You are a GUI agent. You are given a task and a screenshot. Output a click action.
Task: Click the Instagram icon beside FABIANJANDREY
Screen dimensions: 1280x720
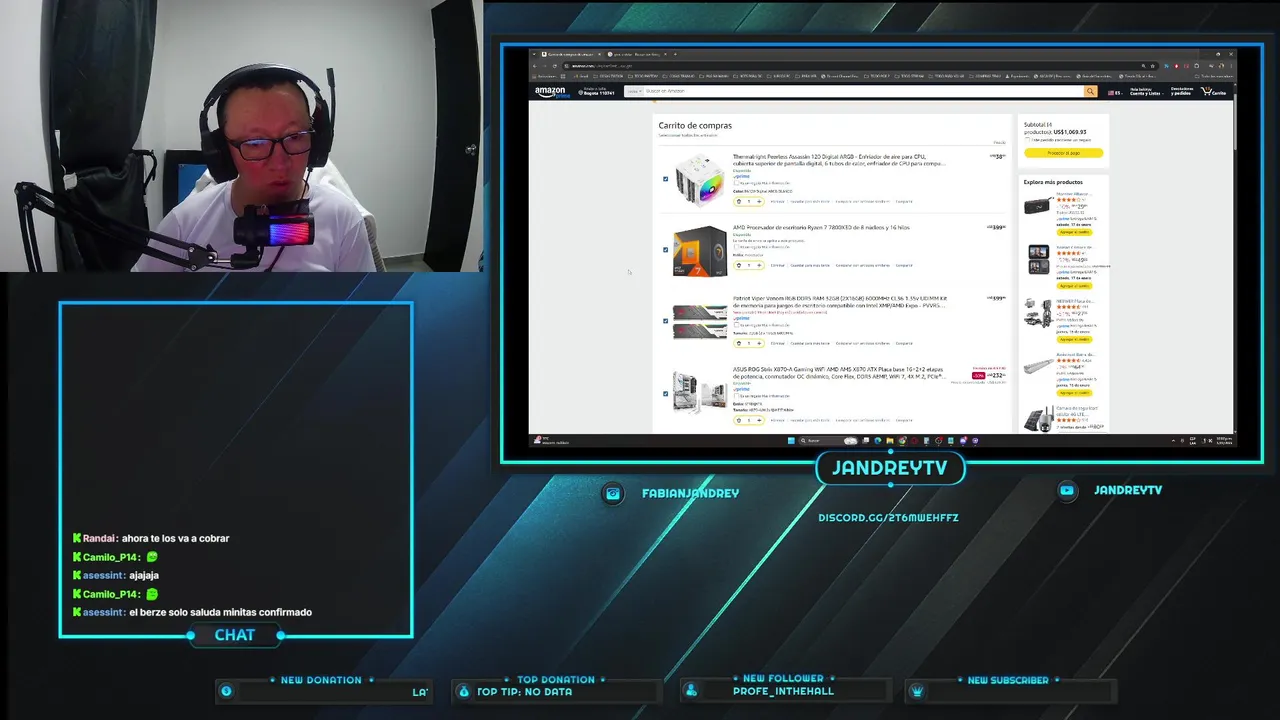click(613, 493)
